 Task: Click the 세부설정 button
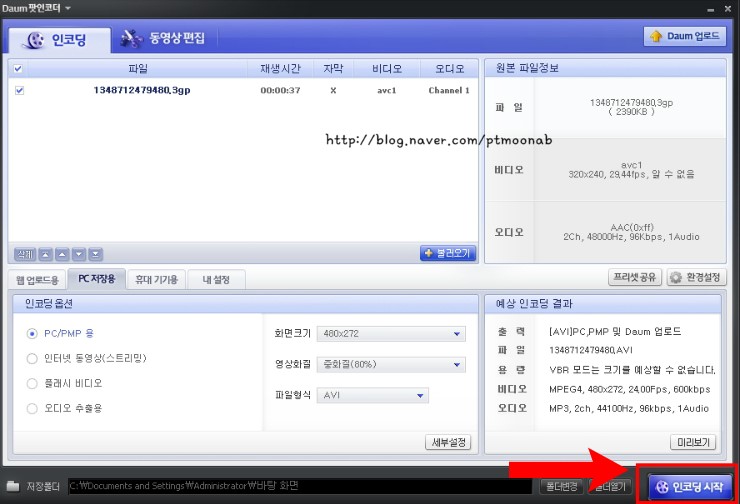(x=448, y=442)
